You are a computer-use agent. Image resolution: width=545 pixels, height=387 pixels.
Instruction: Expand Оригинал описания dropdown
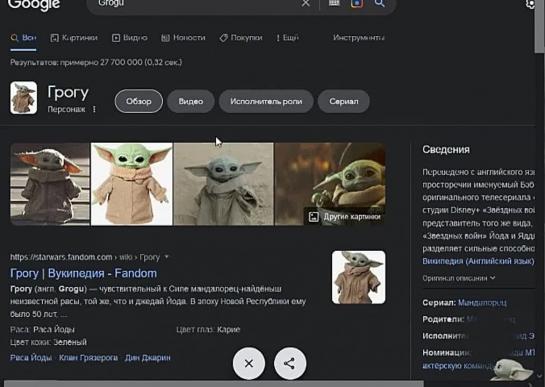point(459,278)
